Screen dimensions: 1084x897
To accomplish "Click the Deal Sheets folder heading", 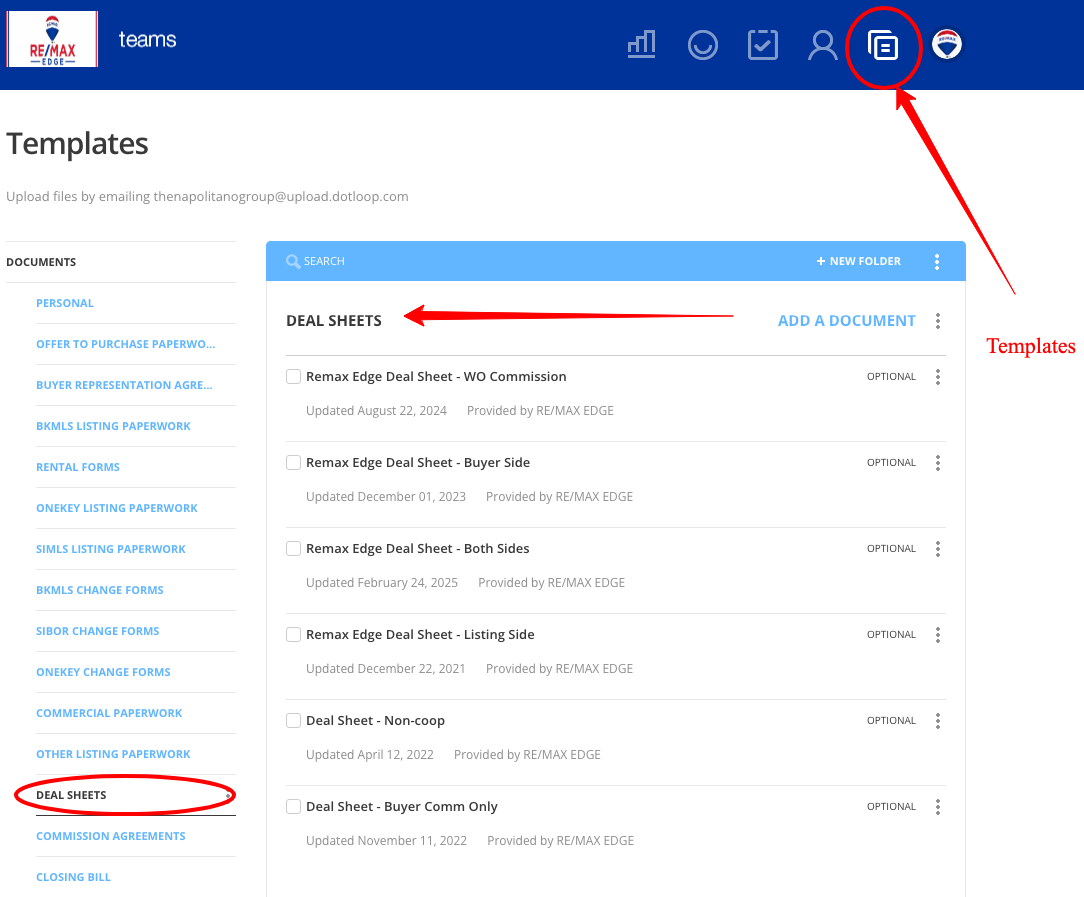I will (334, 321).
